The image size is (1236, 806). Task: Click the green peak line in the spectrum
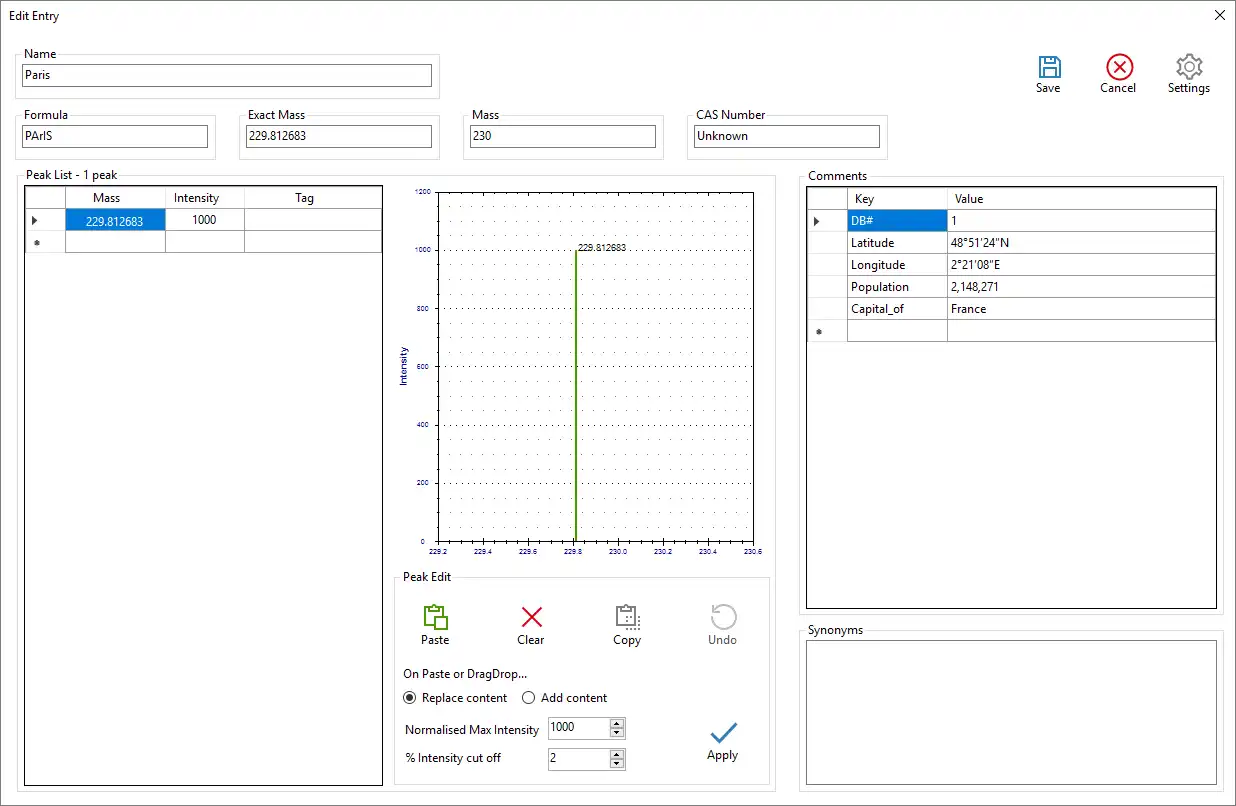[x=576, y=396]
